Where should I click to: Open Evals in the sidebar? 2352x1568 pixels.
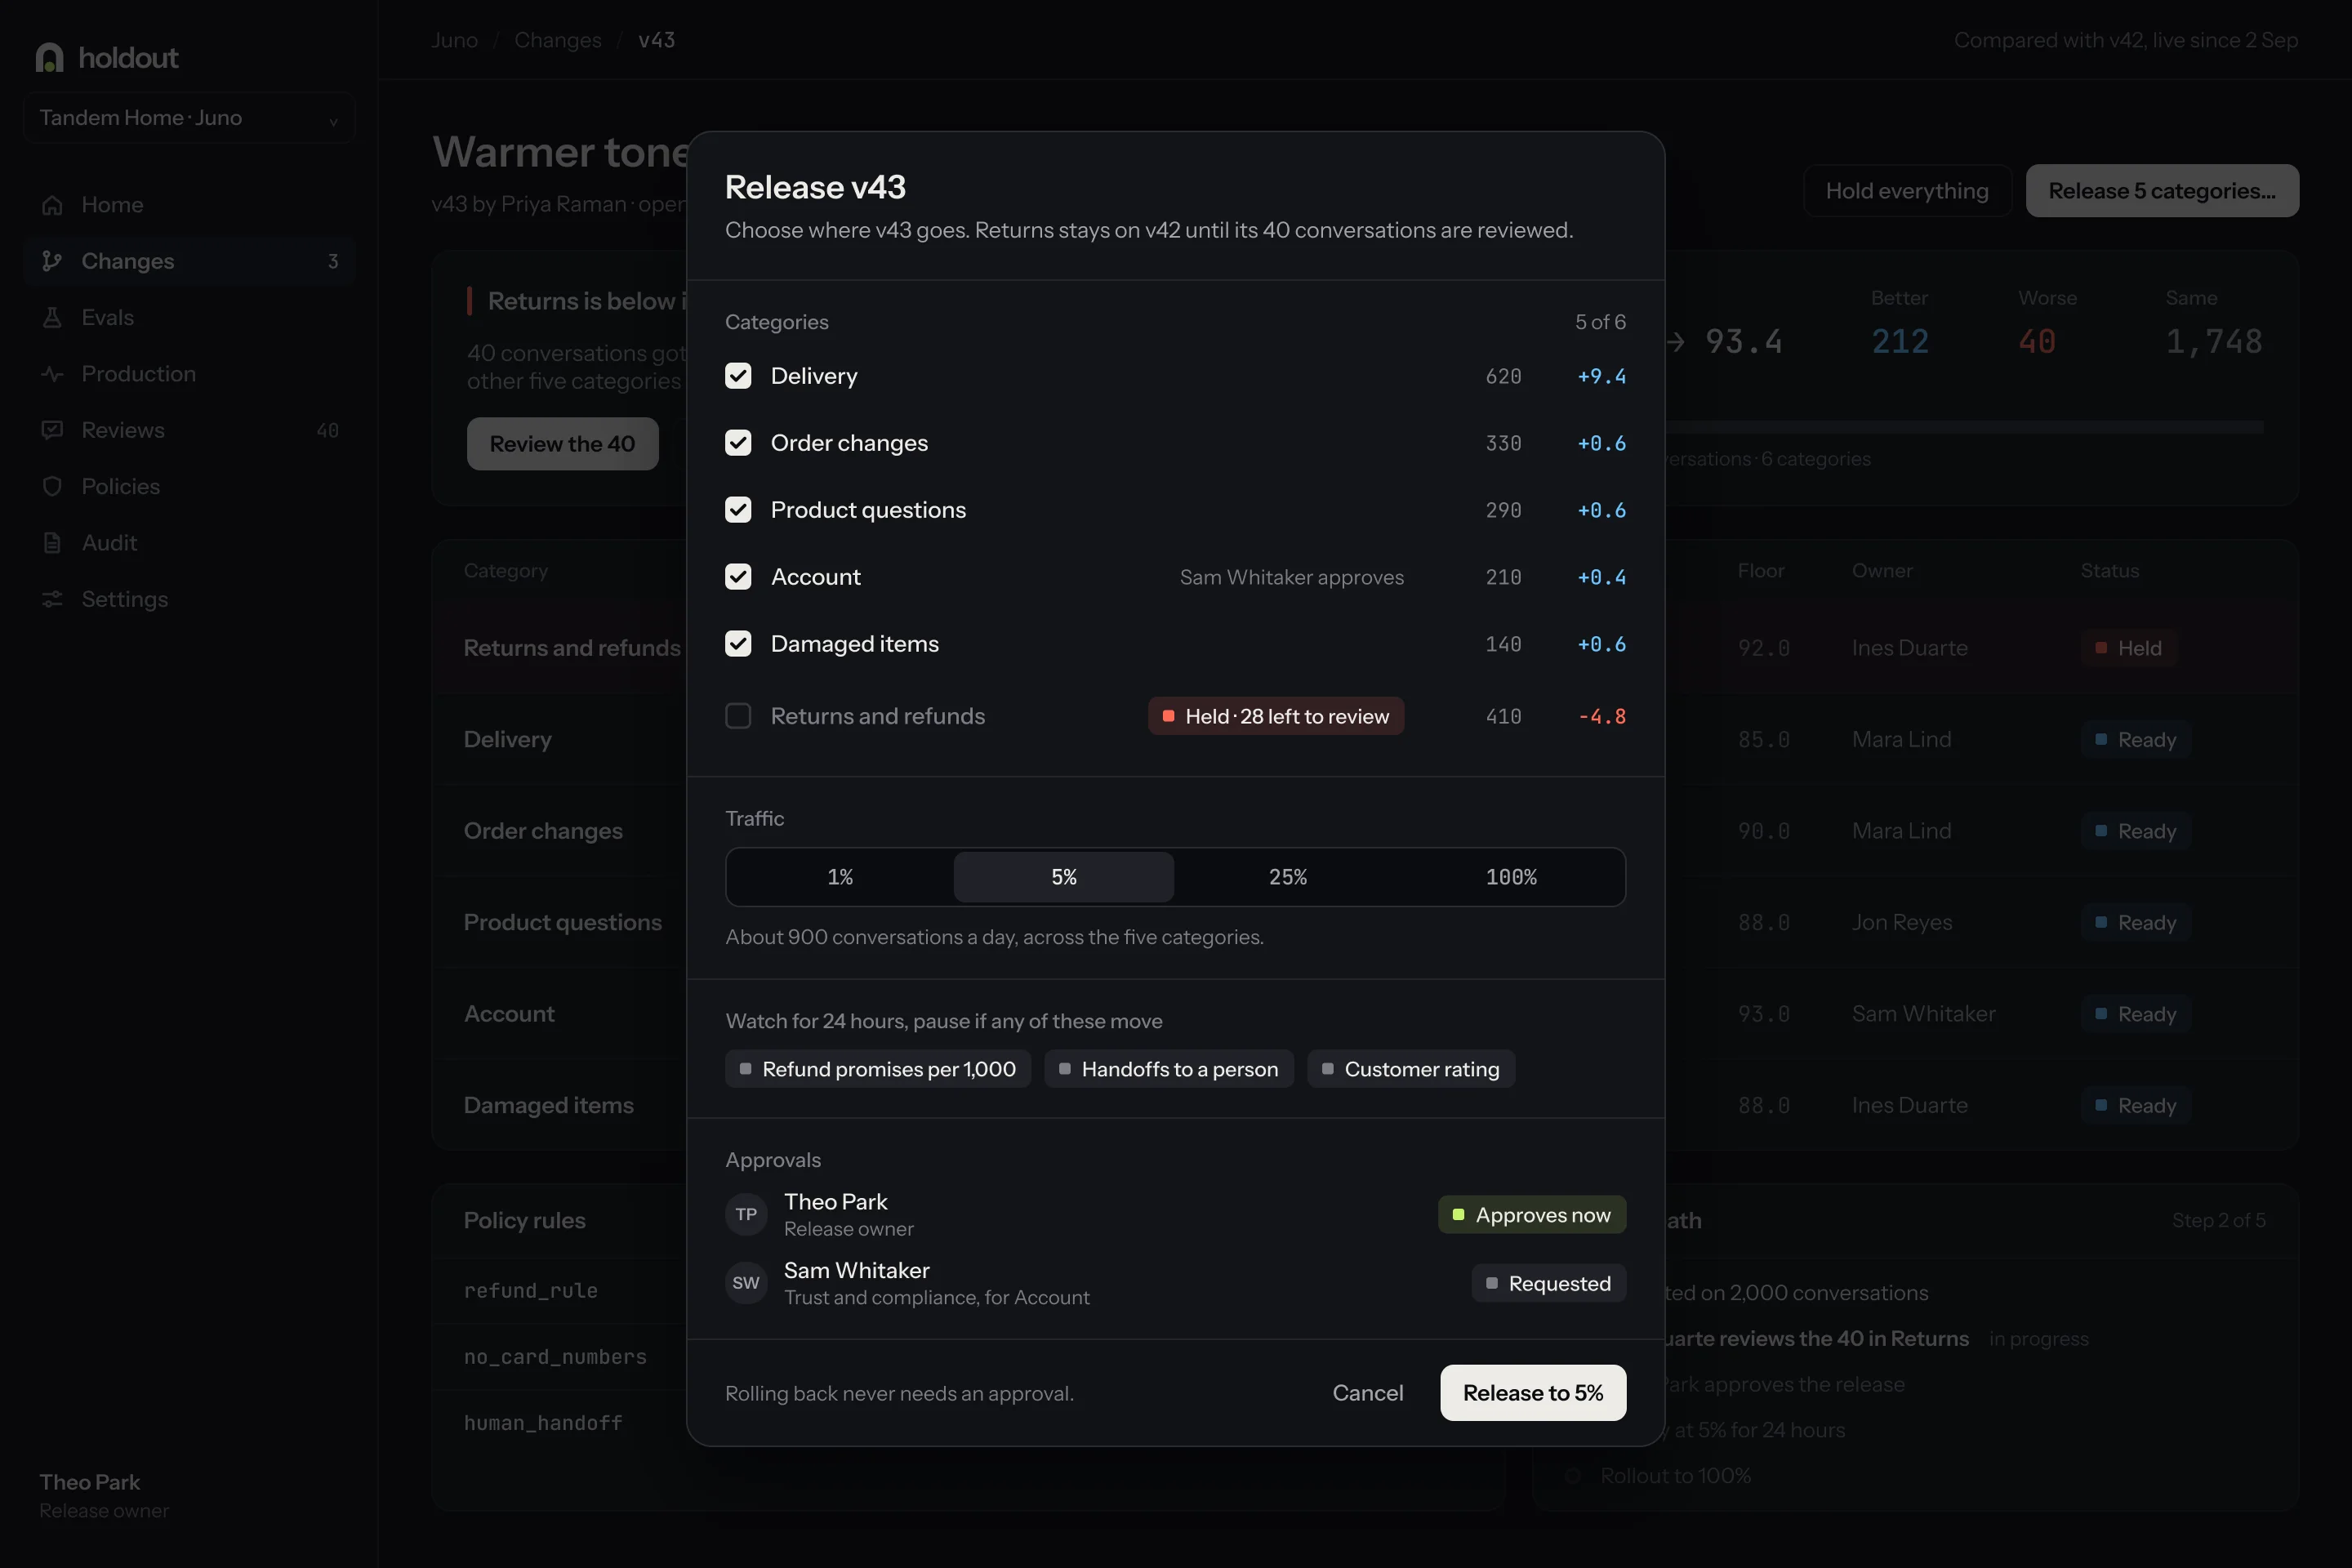point(189,317)
